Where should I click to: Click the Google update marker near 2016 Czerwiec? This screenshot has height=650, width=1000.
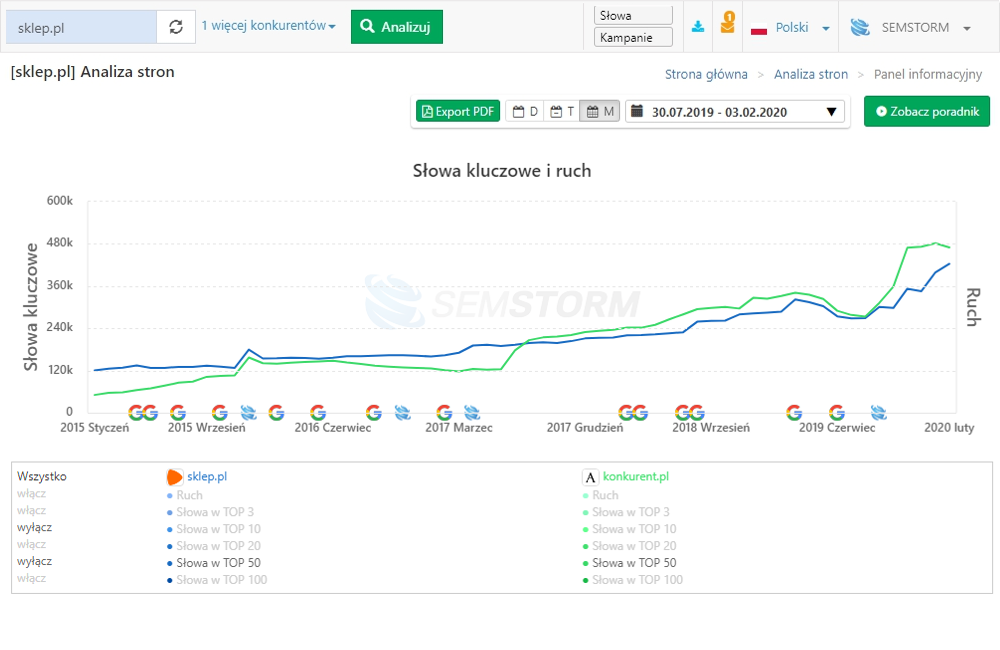pos(318,412)
